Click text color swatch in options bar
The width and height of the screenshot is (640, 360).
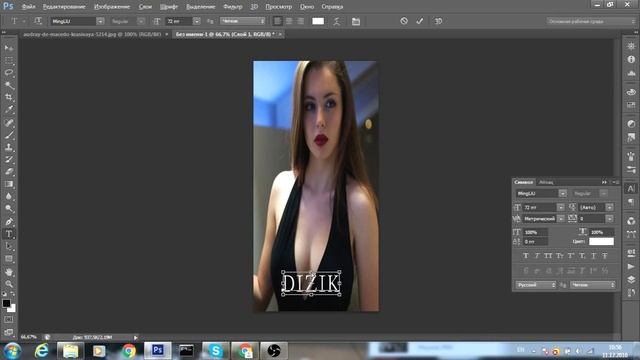coord(318,21)
